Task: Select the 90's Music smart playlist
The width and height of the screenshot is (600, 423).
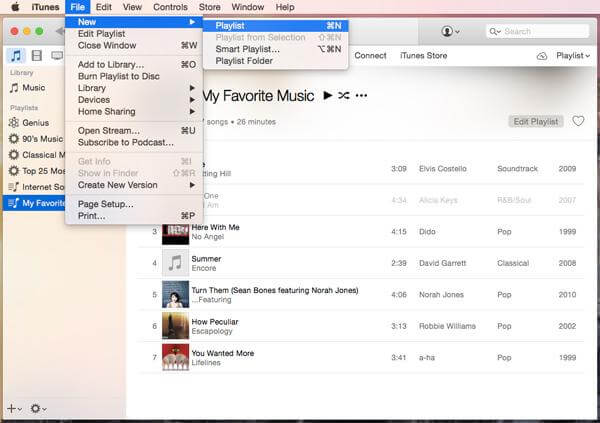Action: [35, 139]
